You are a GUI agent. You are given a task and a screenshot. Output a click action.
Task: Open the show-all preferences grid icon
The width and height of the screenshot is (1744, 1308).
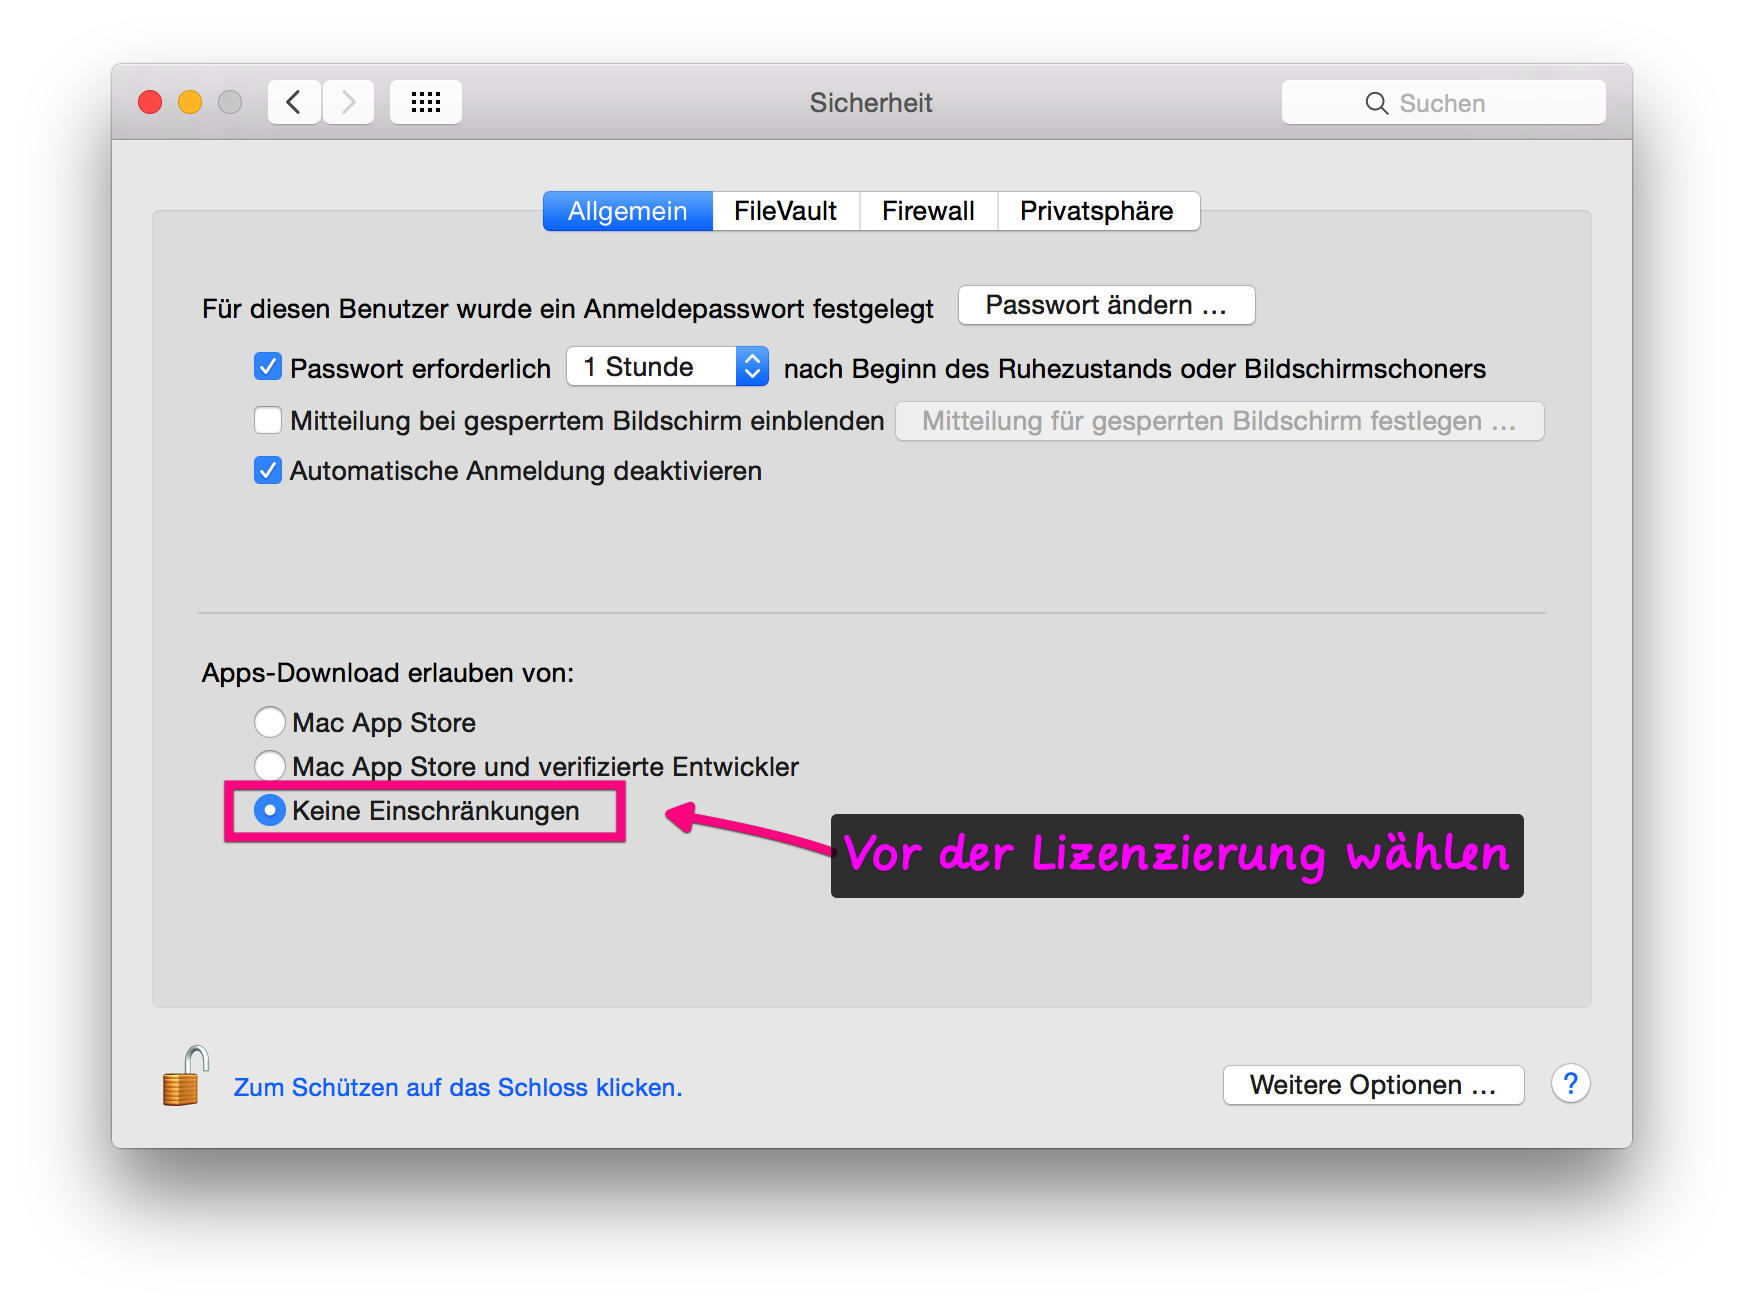pos(425,101)
